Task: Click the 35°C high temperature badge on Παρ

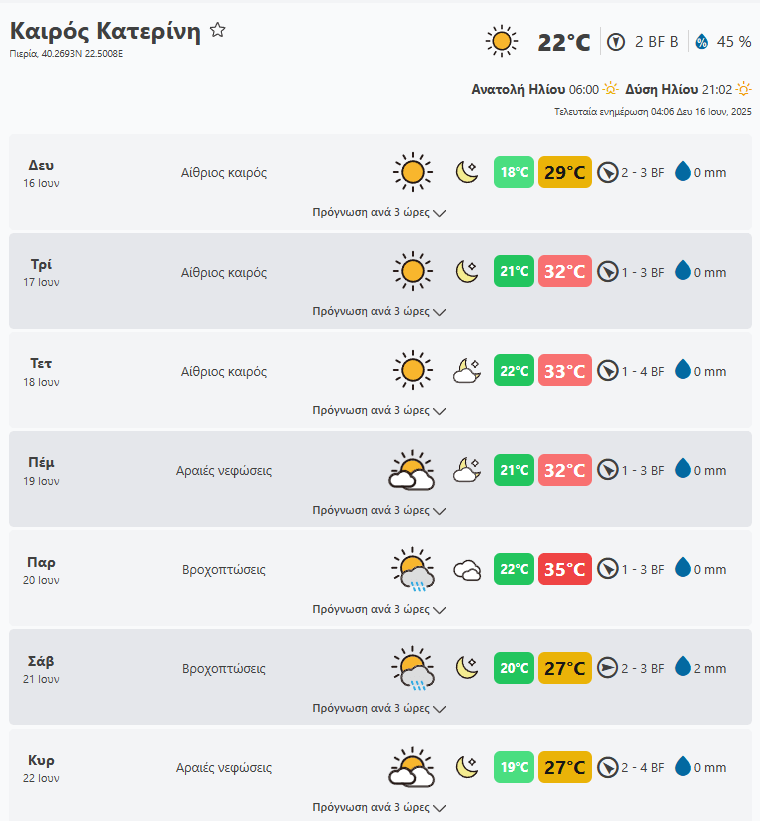Action: [x=564, y=569]
